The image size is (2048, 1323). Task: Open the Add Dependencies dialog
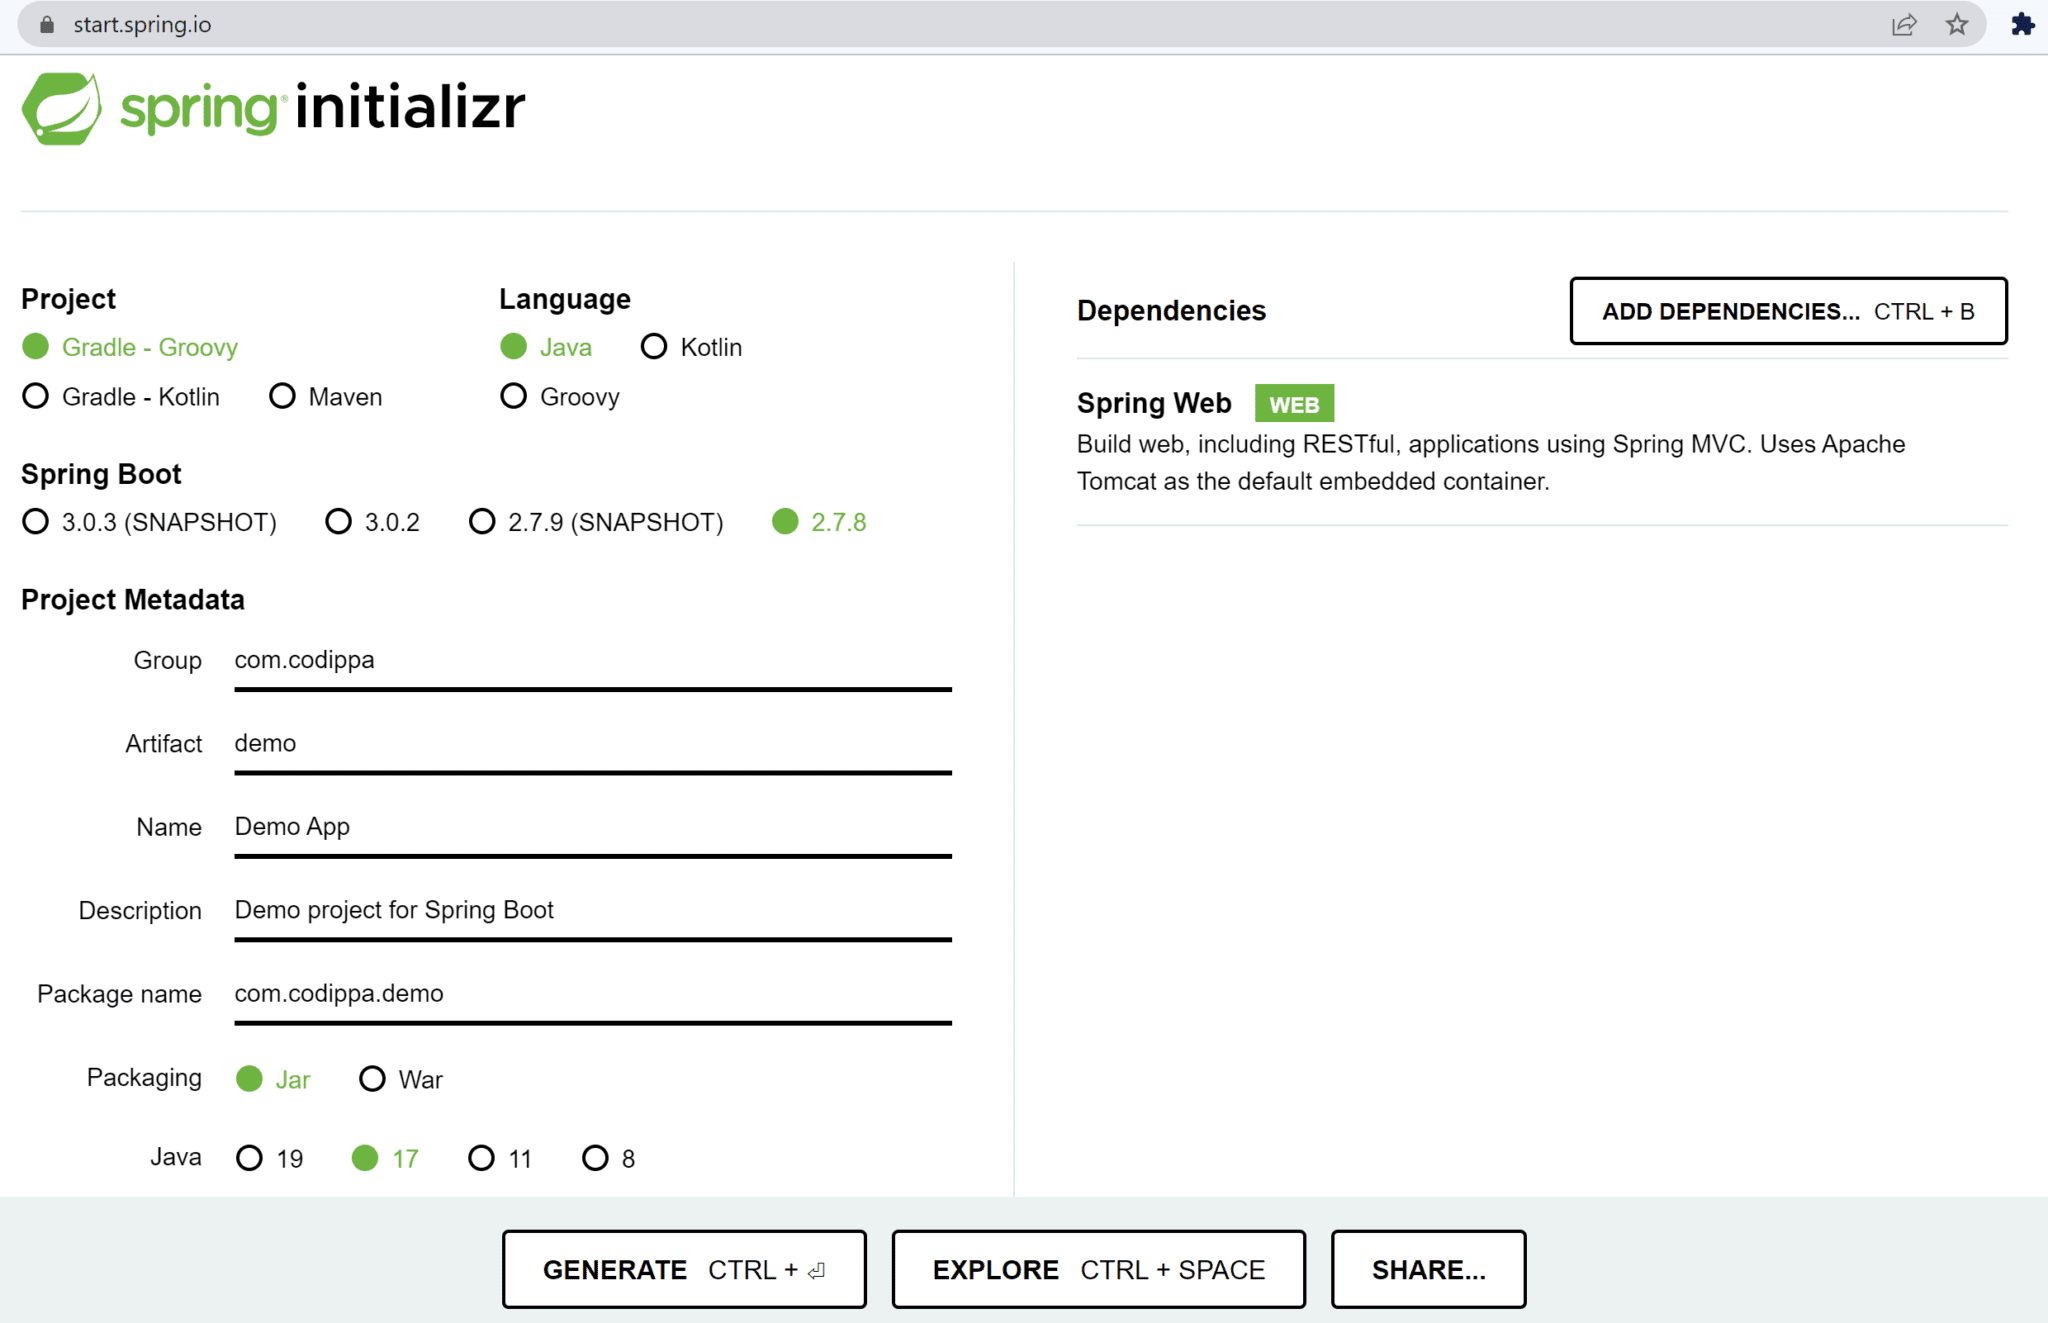point(1788,311)
